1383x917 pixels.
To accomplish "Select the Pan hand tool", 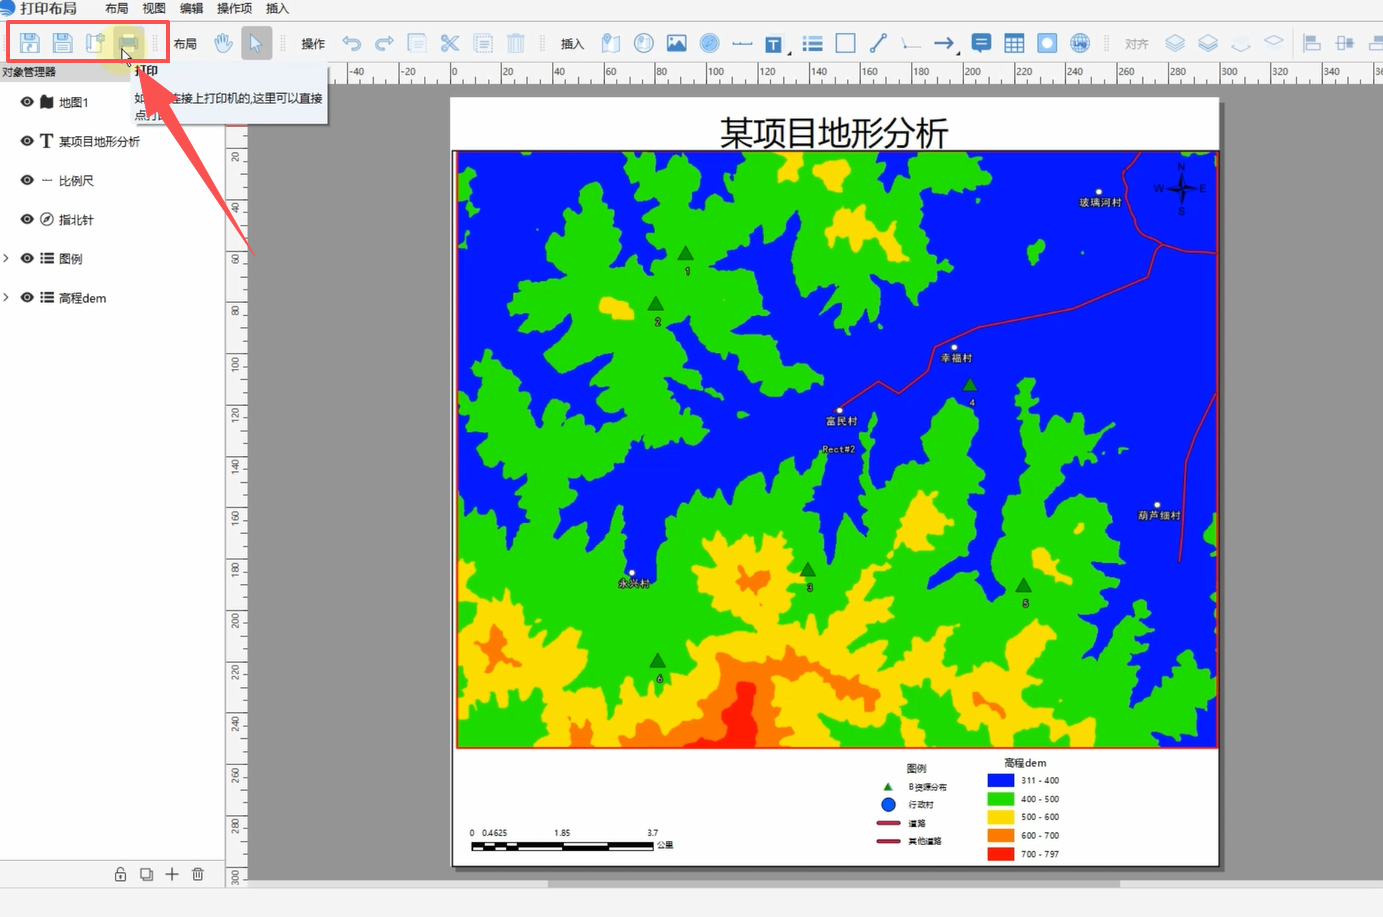I will pyautogui.click(x=223, y=43).
